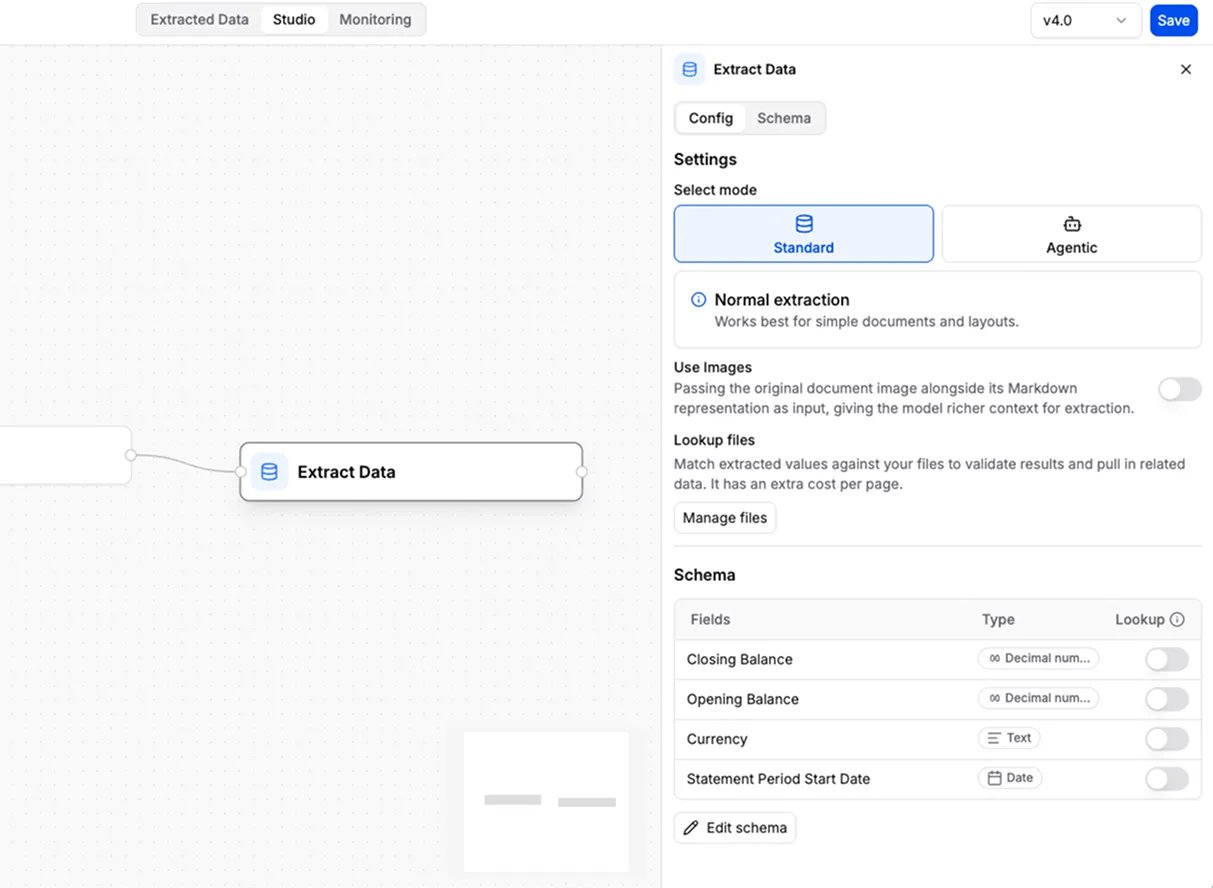Image resolution: width=1213 pixels, height=888 pixels.
Task: Click the Fields column header
Action: 710,619
